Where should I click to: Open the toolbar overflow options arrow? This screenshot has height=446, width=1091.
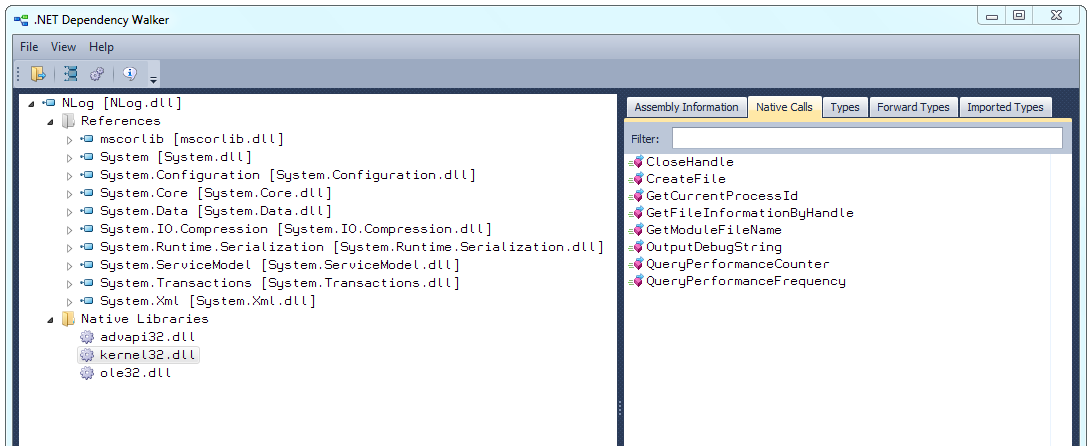coord(153,81)
